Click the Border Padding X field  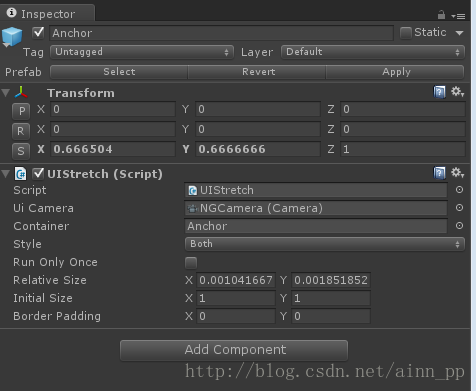(x=236, y=316)
